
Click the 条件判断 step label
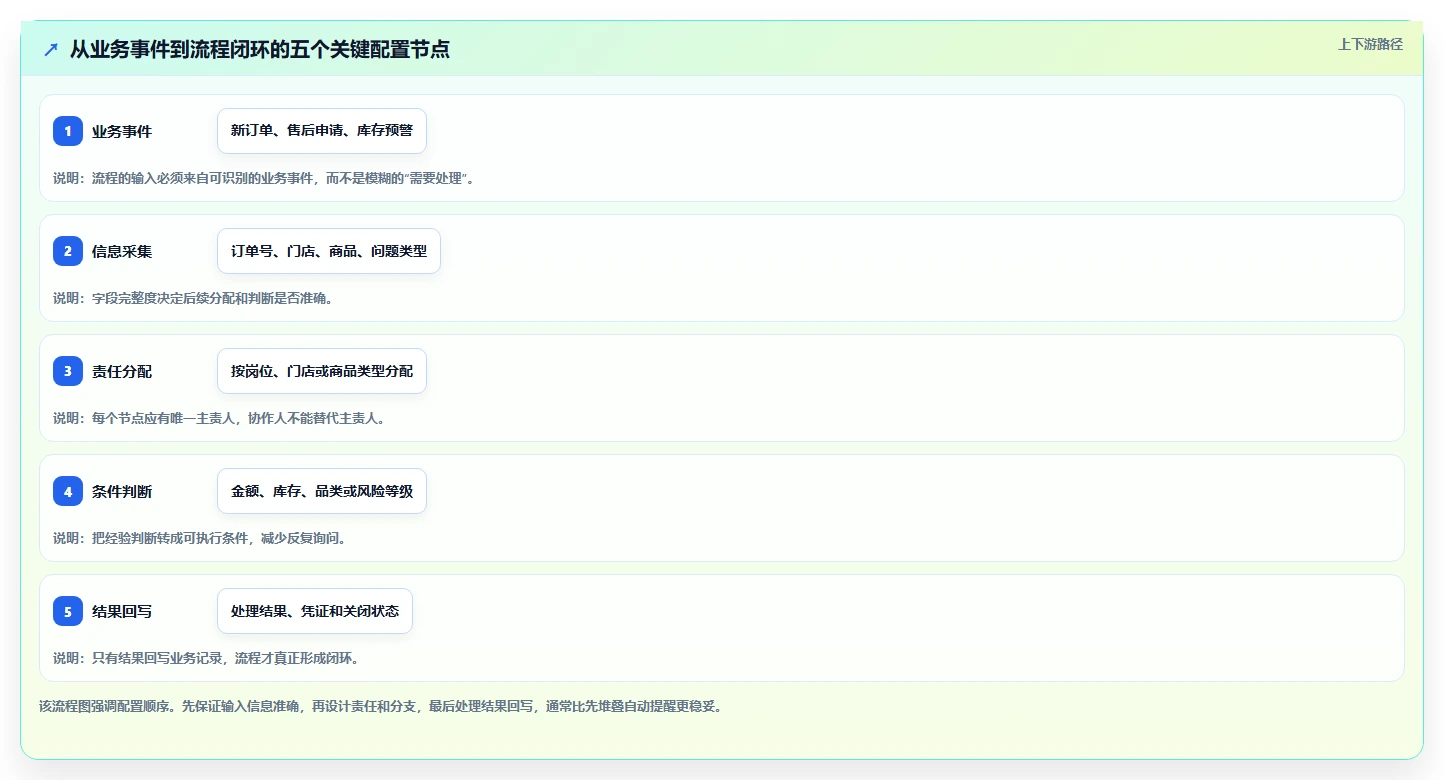point(122,491)
